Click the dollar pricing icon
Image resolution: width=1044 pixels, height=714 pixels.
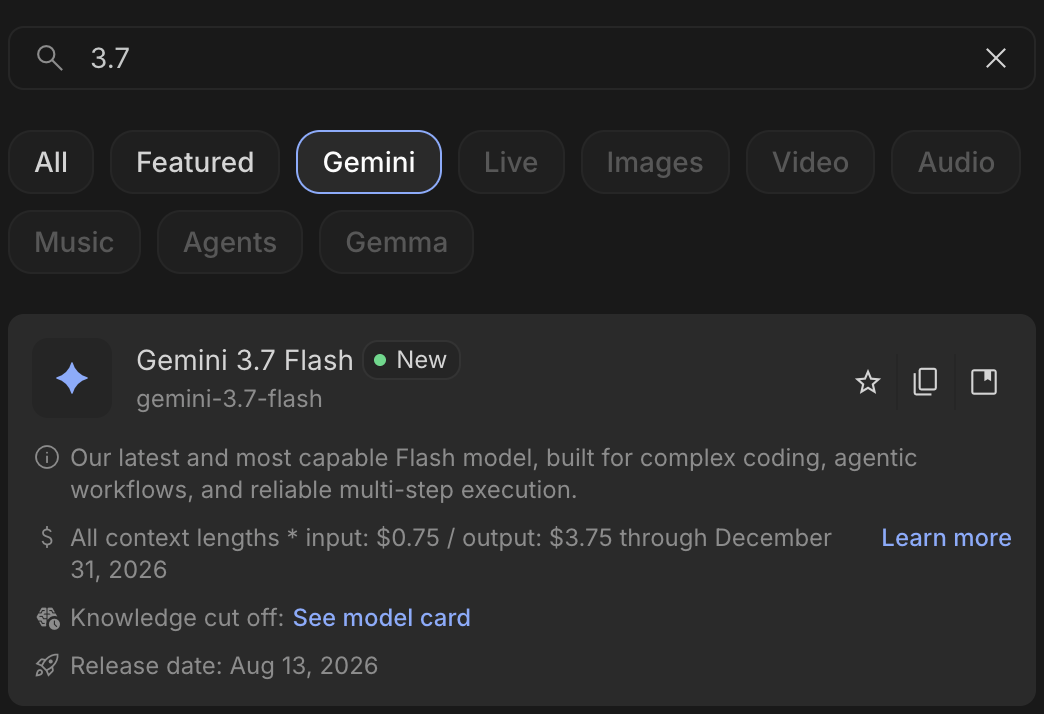tap(47, 537)
